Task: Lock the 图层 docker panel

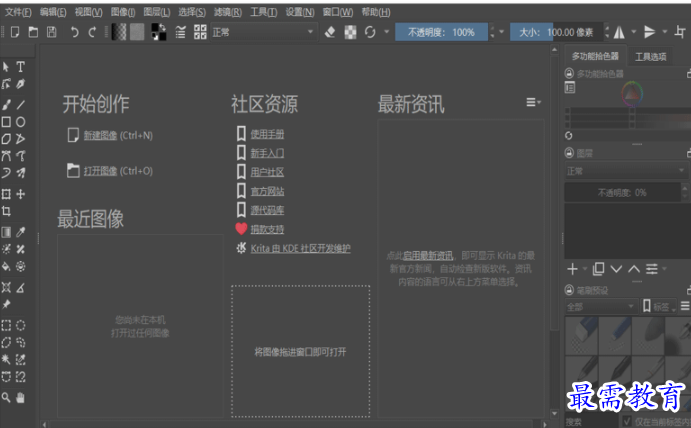Action: pos(569,153)
